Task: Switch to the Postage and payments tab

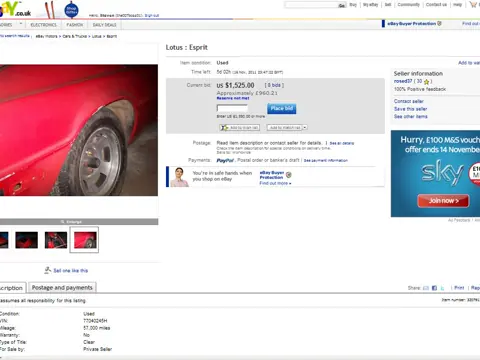Action: tap(62, 288)
